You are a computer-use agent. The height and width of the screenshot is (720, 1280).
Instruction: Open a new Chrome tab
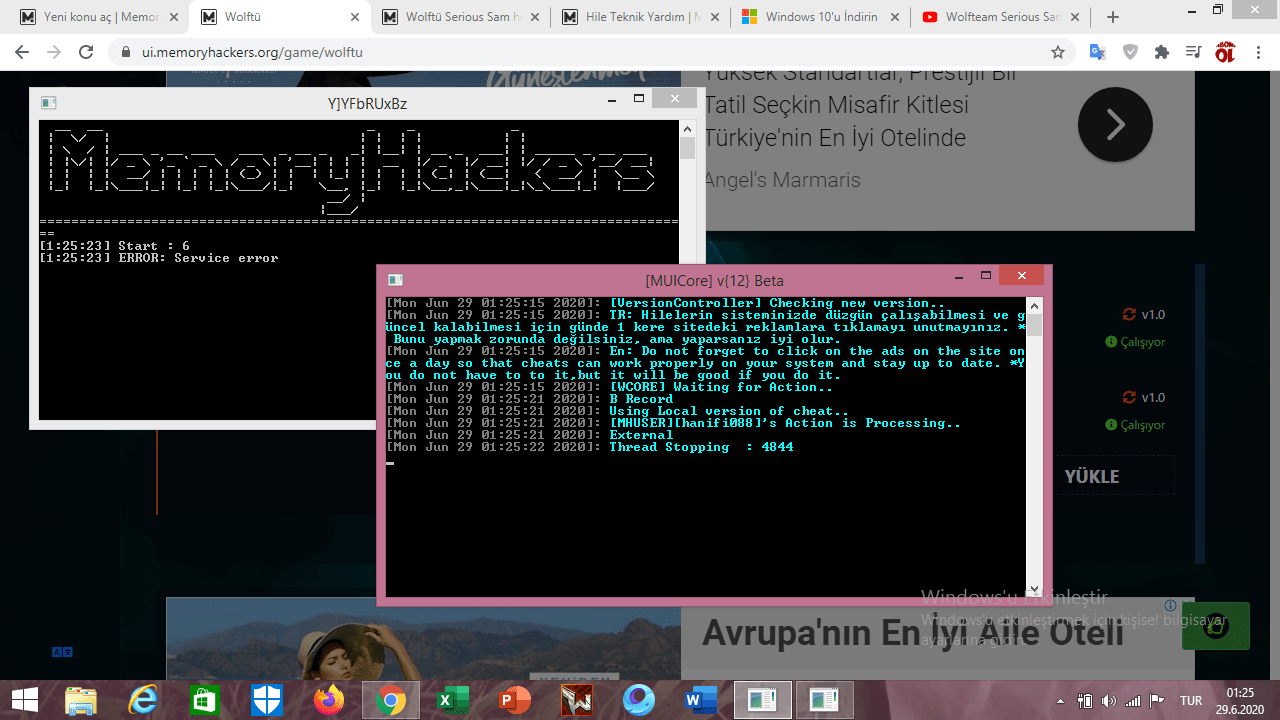tap(1113, 17)
